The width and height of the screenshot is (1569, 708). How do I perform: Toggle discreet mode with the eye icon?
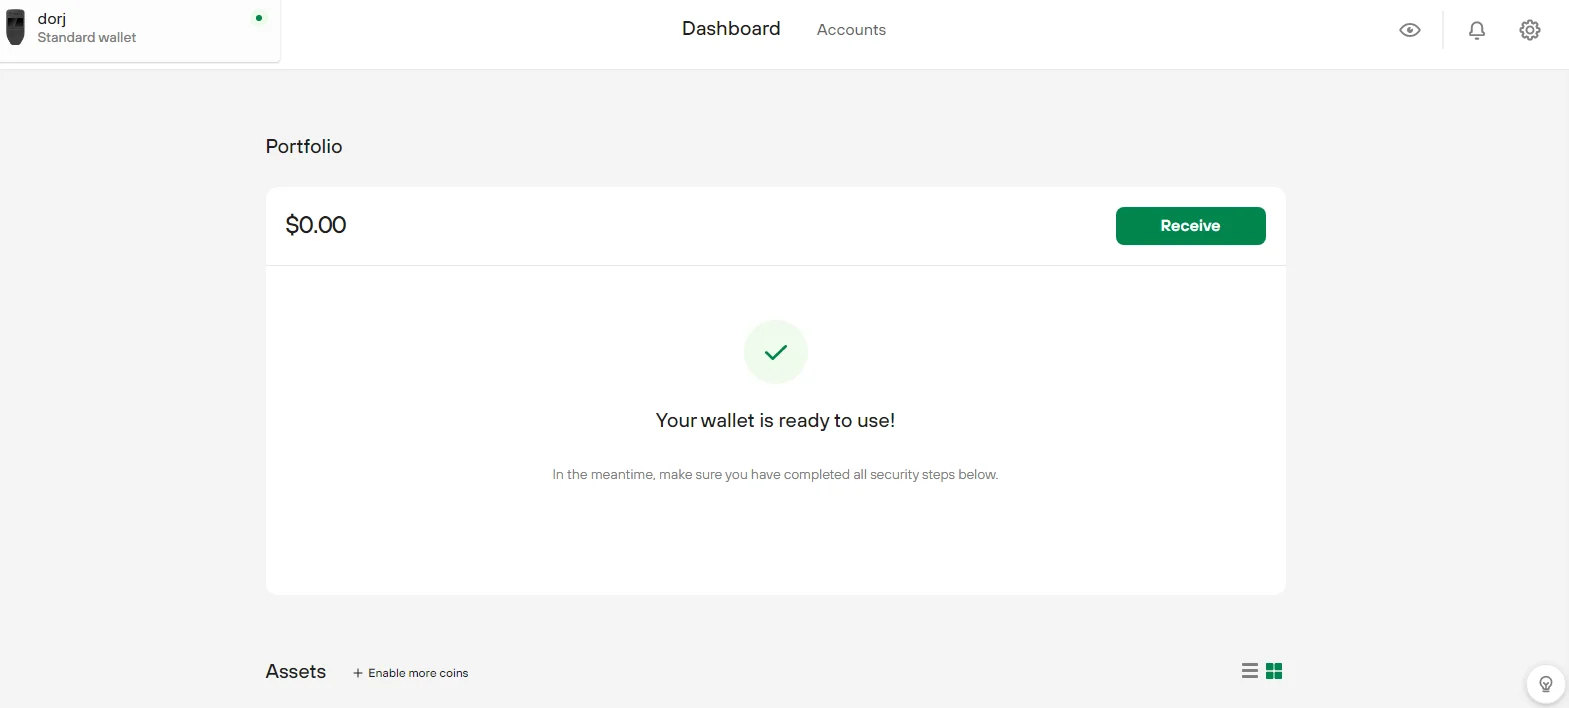(x=1409, y=30)
